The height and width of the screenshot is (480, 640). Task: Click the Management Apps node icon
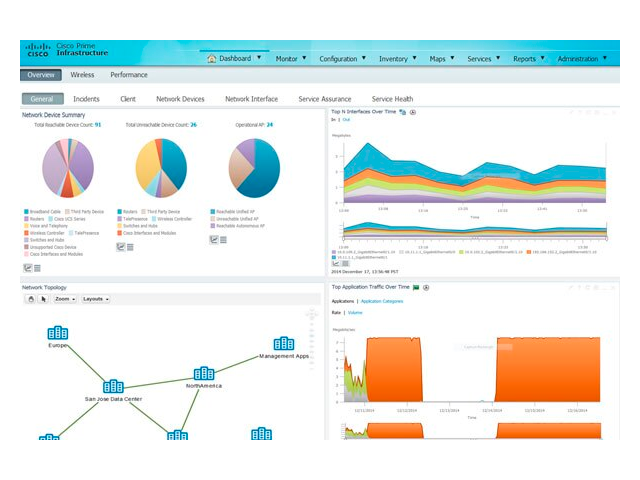(x=283, y=343)
